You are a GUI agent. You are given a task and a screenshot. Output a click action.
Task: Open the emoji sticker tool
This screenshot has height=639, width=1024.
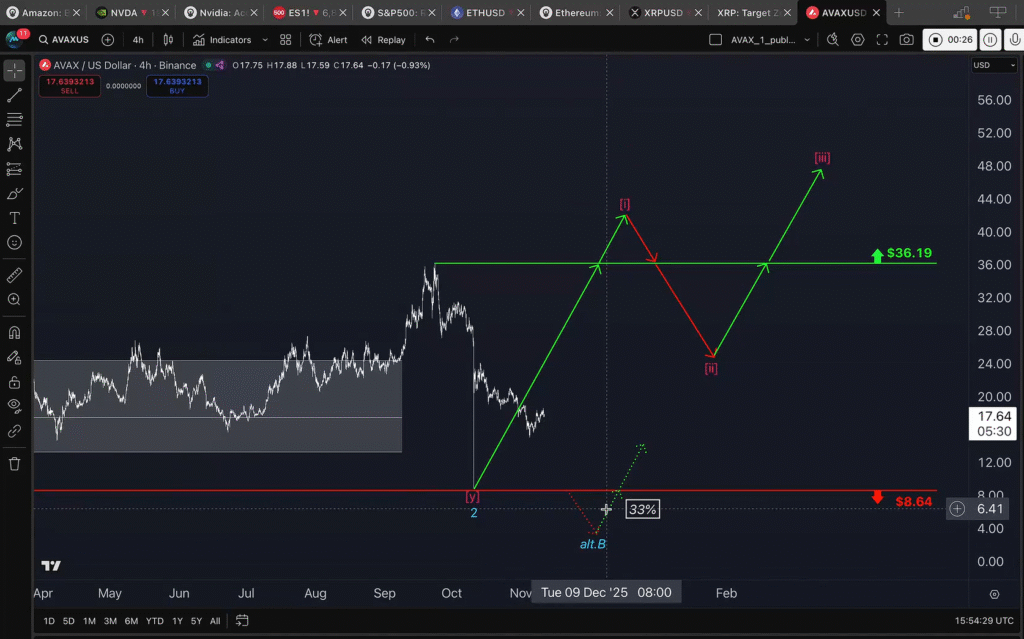pyautogui.click(x=15, y=242)
